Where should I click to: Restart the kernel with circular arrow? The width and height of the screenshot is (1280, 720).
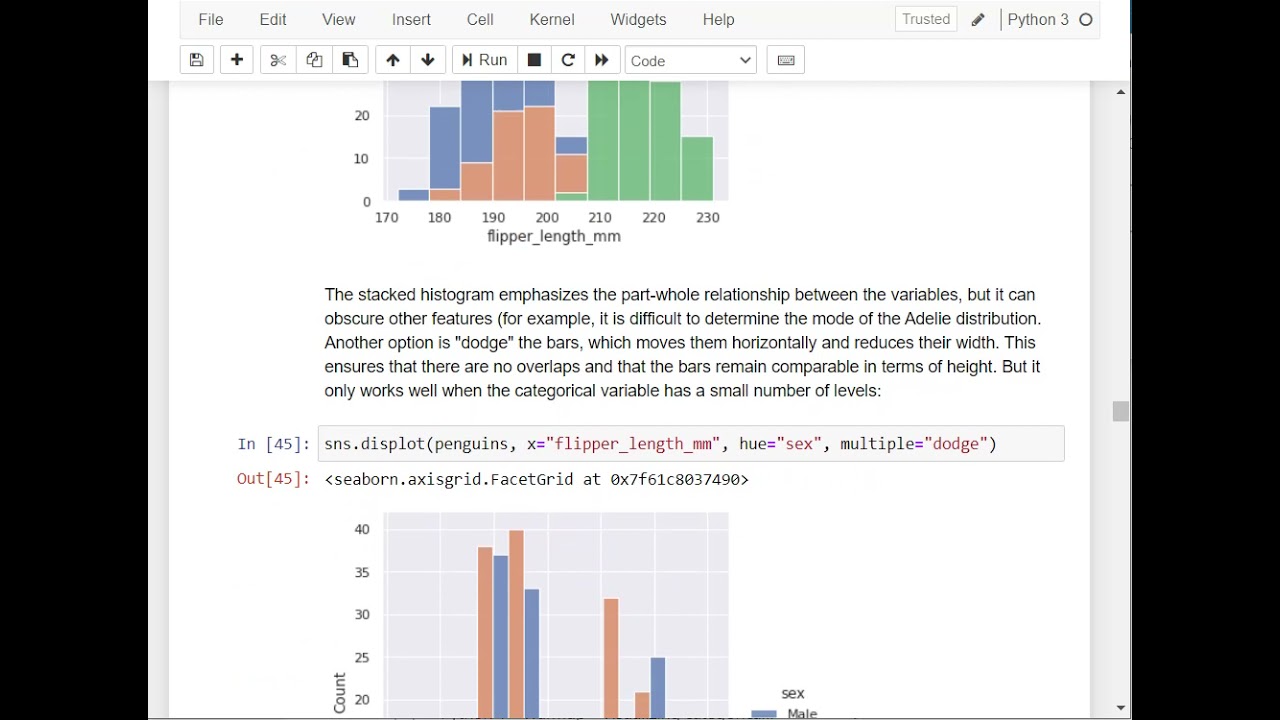click(568, 60)
